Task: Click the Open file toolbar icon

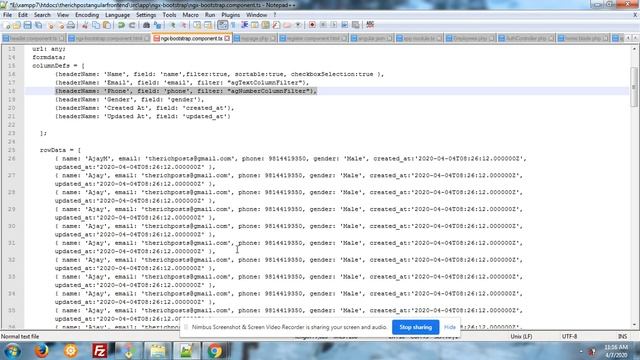Action: point(17,25)
